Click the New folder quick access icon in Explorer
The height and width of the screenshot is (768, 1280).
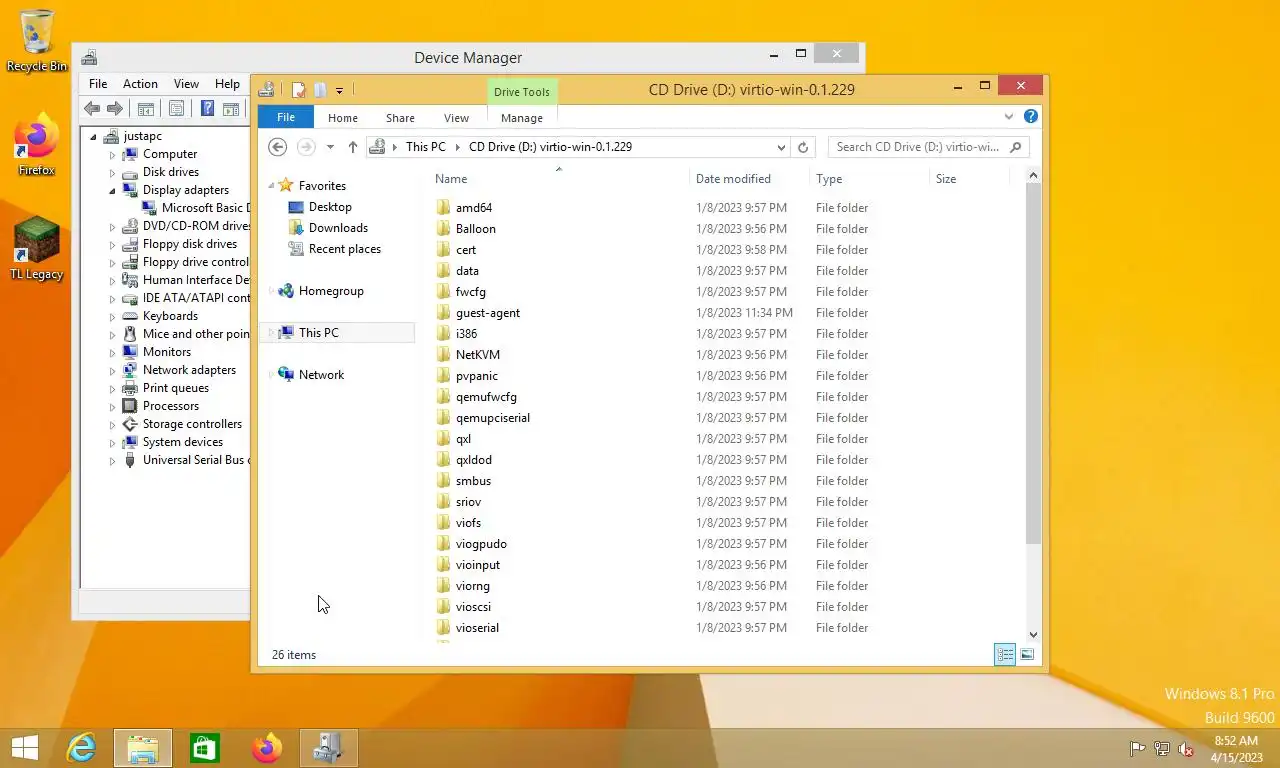(x=319, y=90)
